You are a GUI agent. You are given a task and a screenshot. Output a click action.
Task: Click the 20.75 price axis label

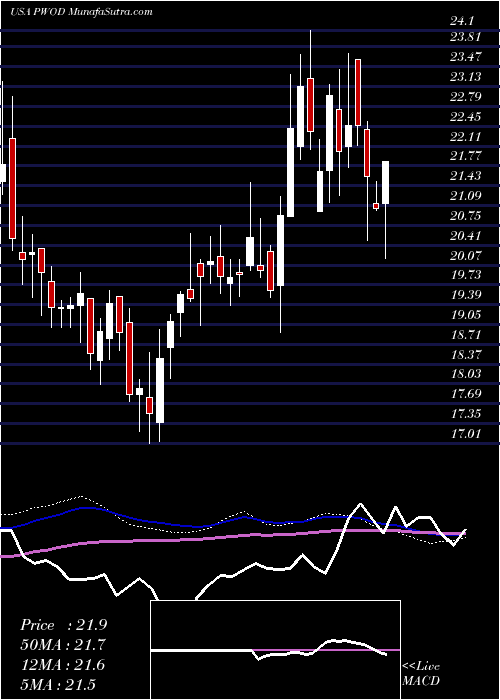click(466, 216)
